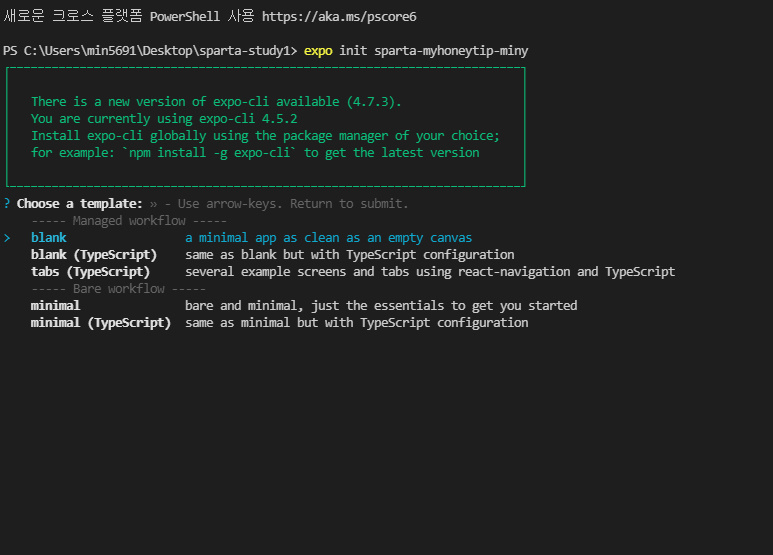Viewport: 773px width, 555px height.
Task: Open the https://aka.ms/pscore6 link
Action: 339,17
